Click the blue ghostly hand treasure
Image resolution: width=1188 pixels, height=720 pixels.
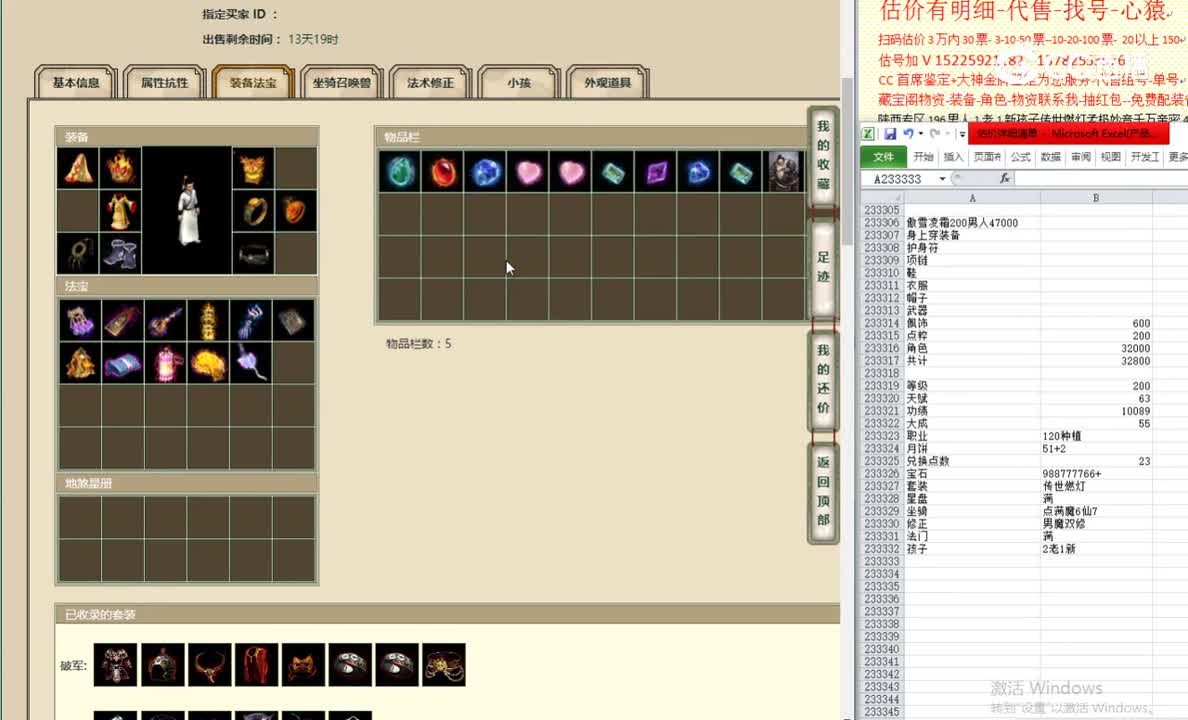click(x=251, y=321)
